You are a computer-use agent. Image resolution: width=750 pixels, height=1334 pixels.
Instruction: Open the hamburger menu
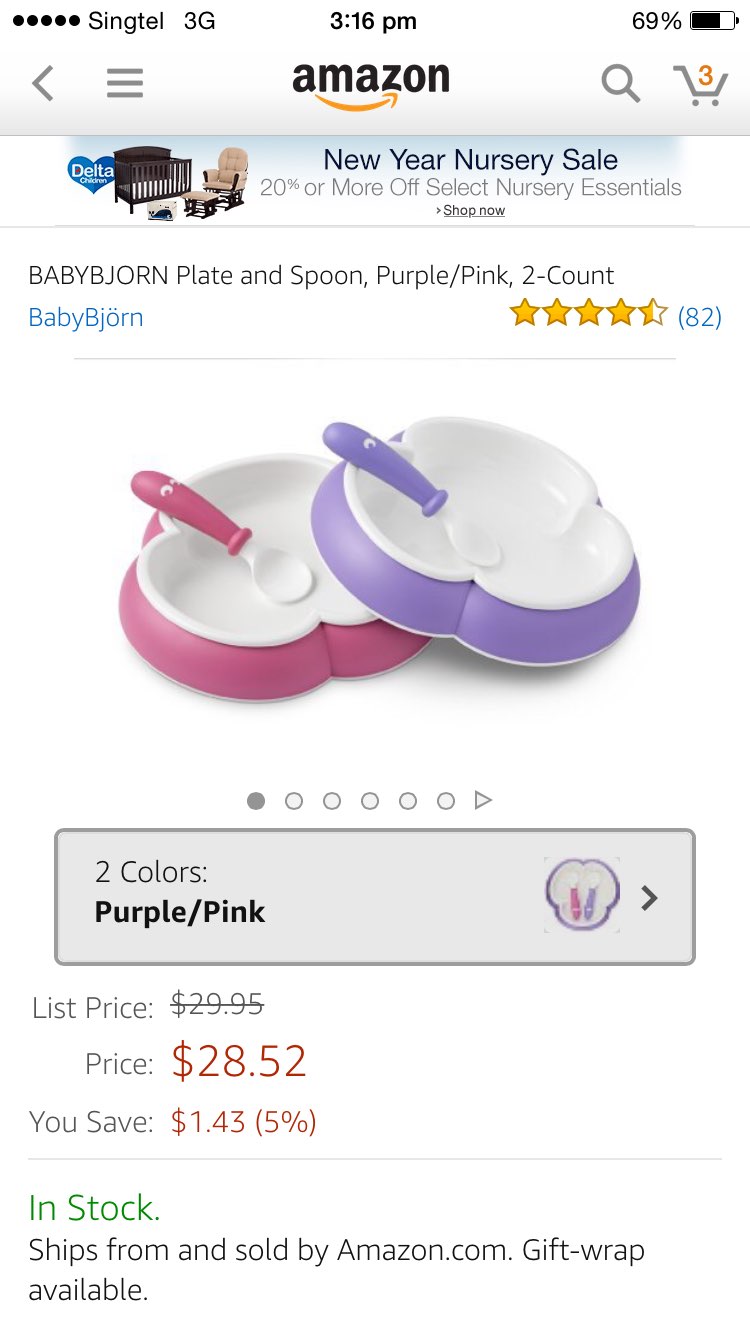point(125,83)
